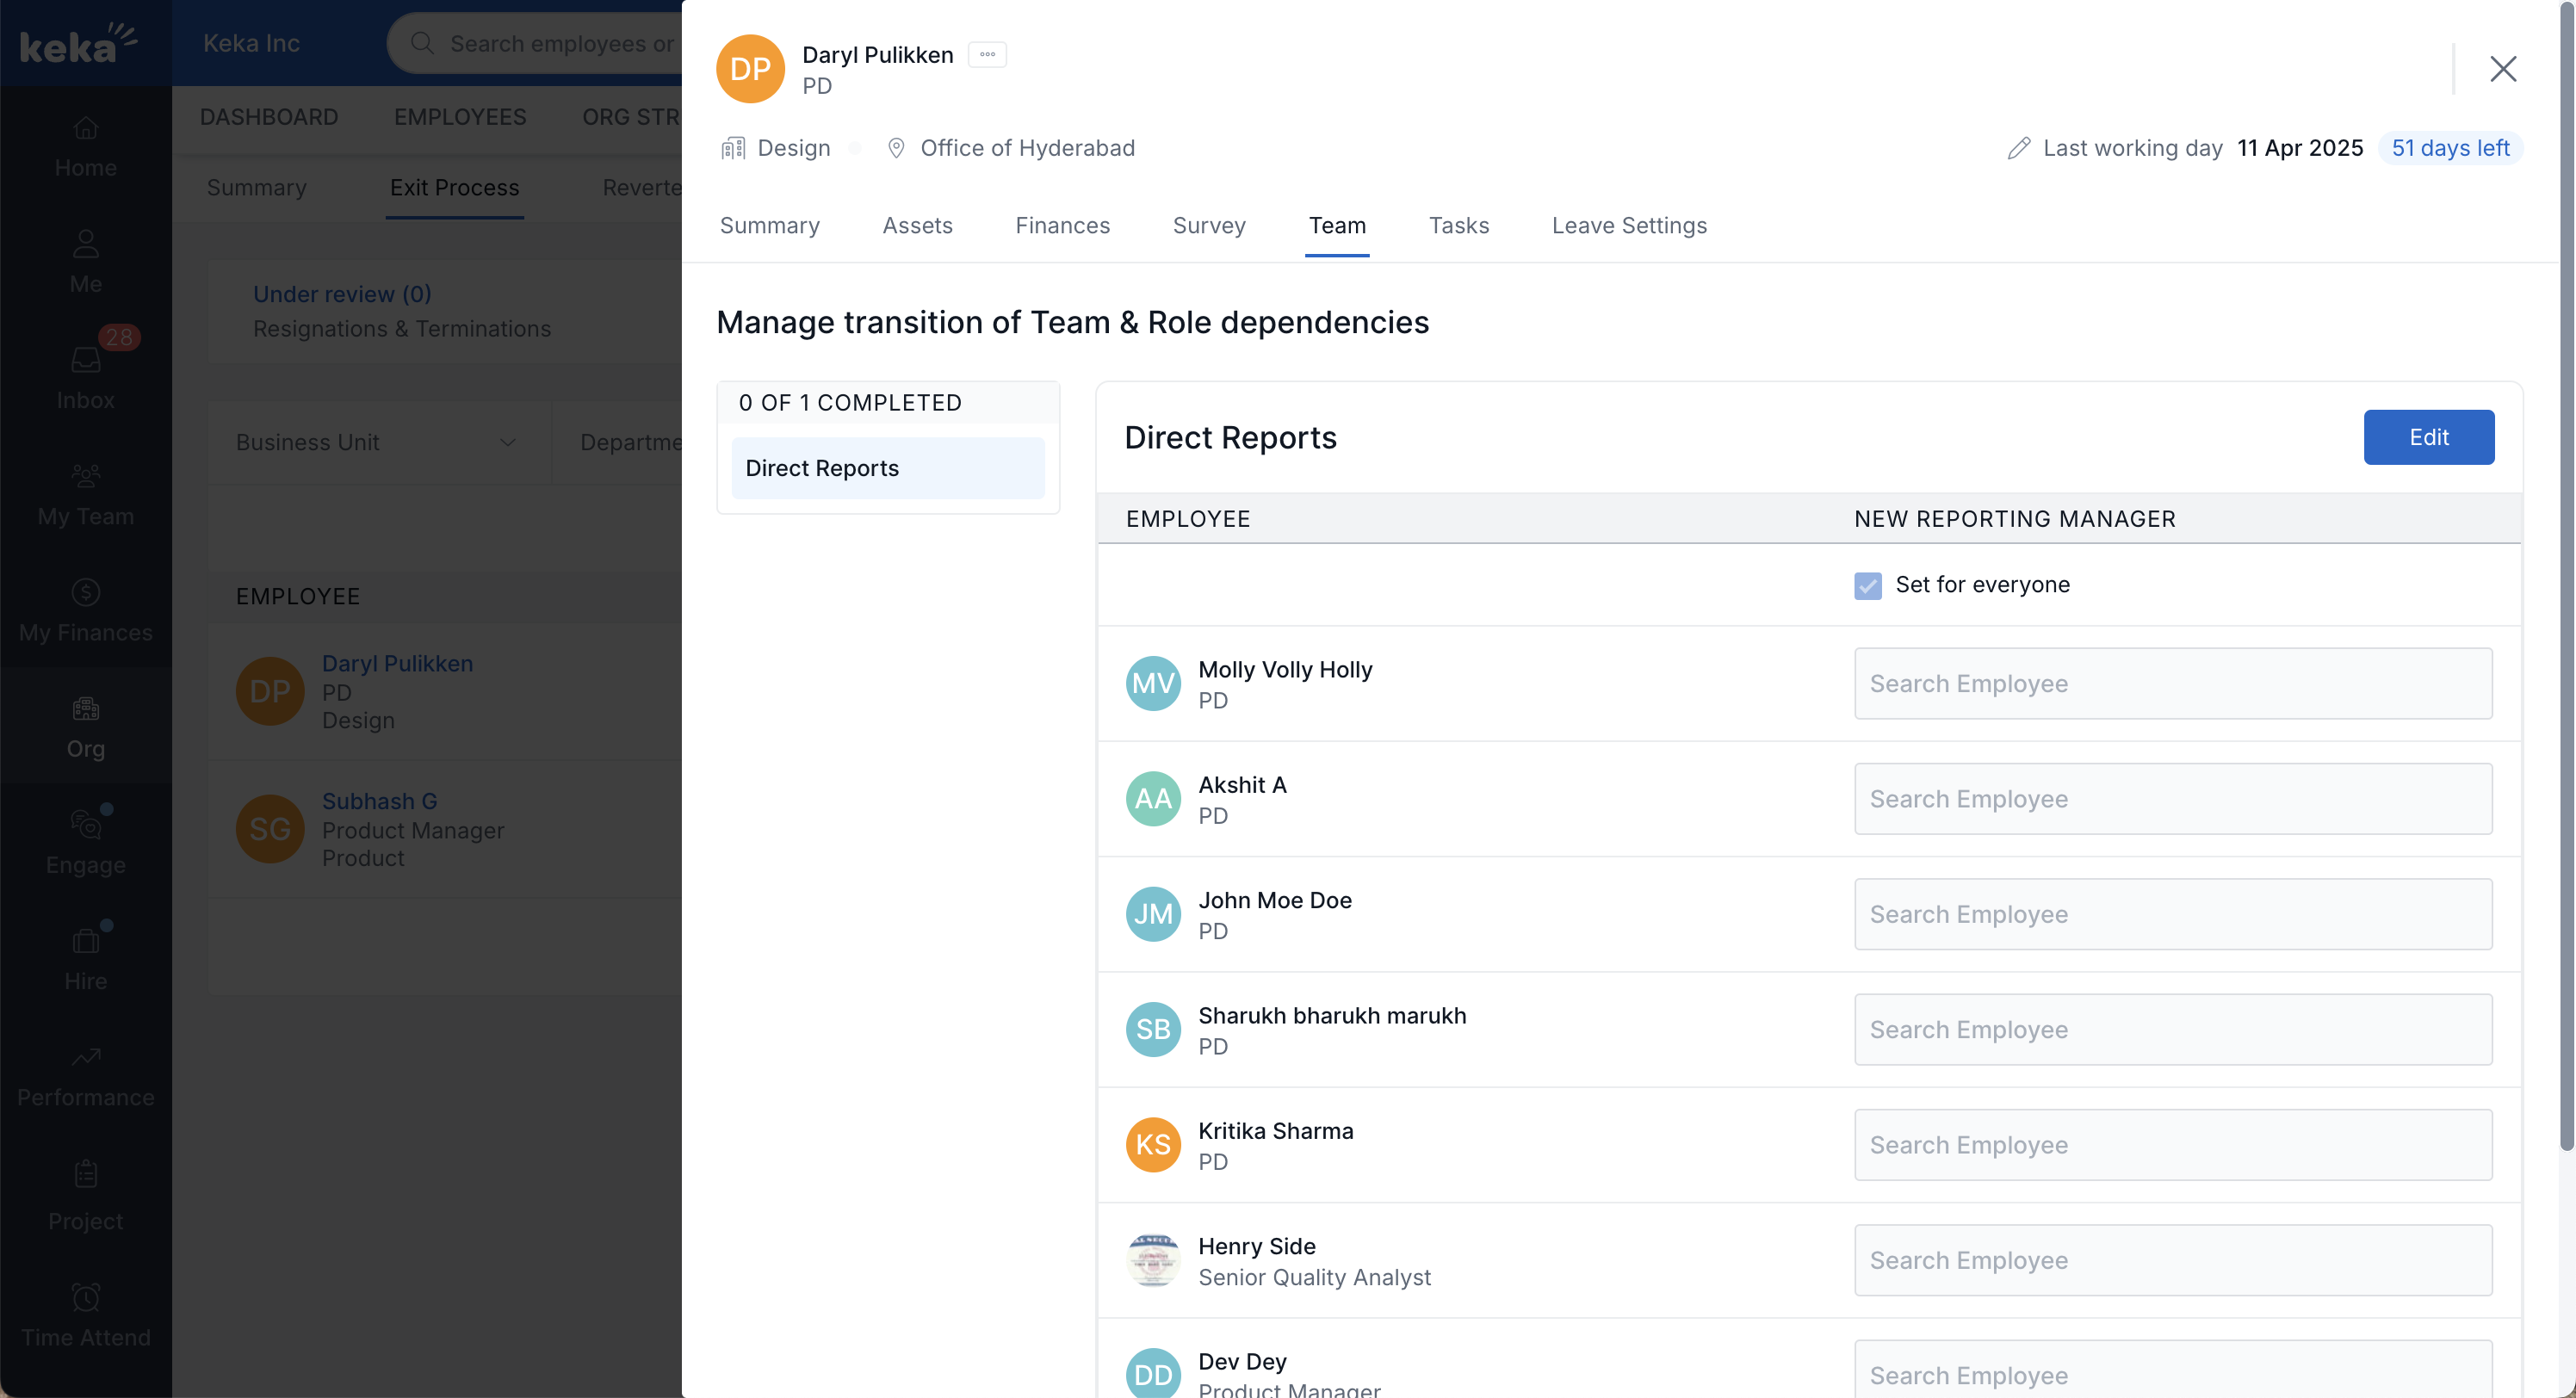Click the Performance chart icon

coord(86,1057)
